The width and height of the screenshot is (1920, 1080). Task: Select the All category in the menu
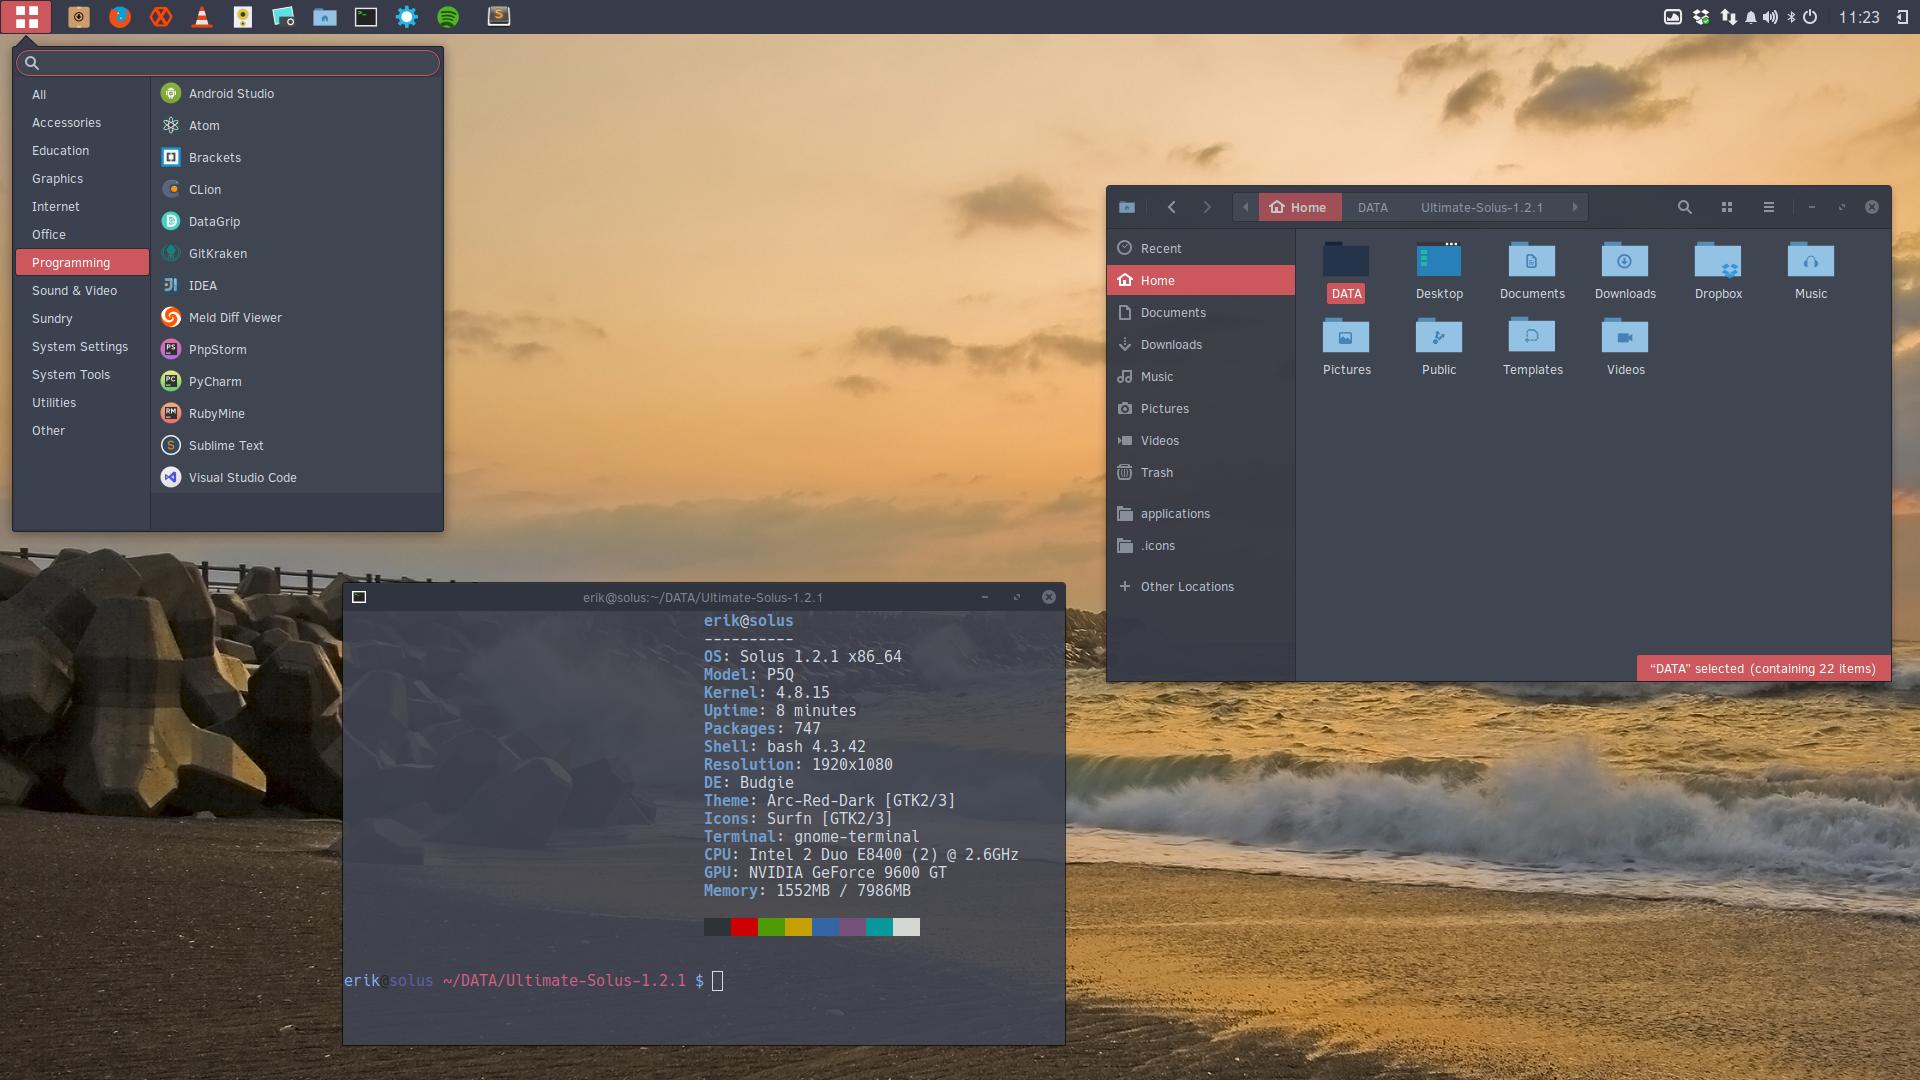[82, 94]
